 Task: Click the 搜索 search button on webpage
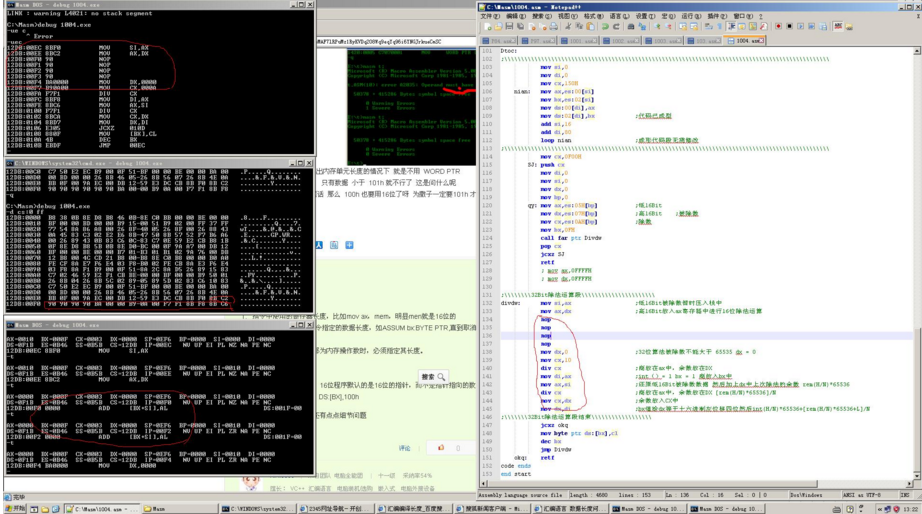coord(432,377)
